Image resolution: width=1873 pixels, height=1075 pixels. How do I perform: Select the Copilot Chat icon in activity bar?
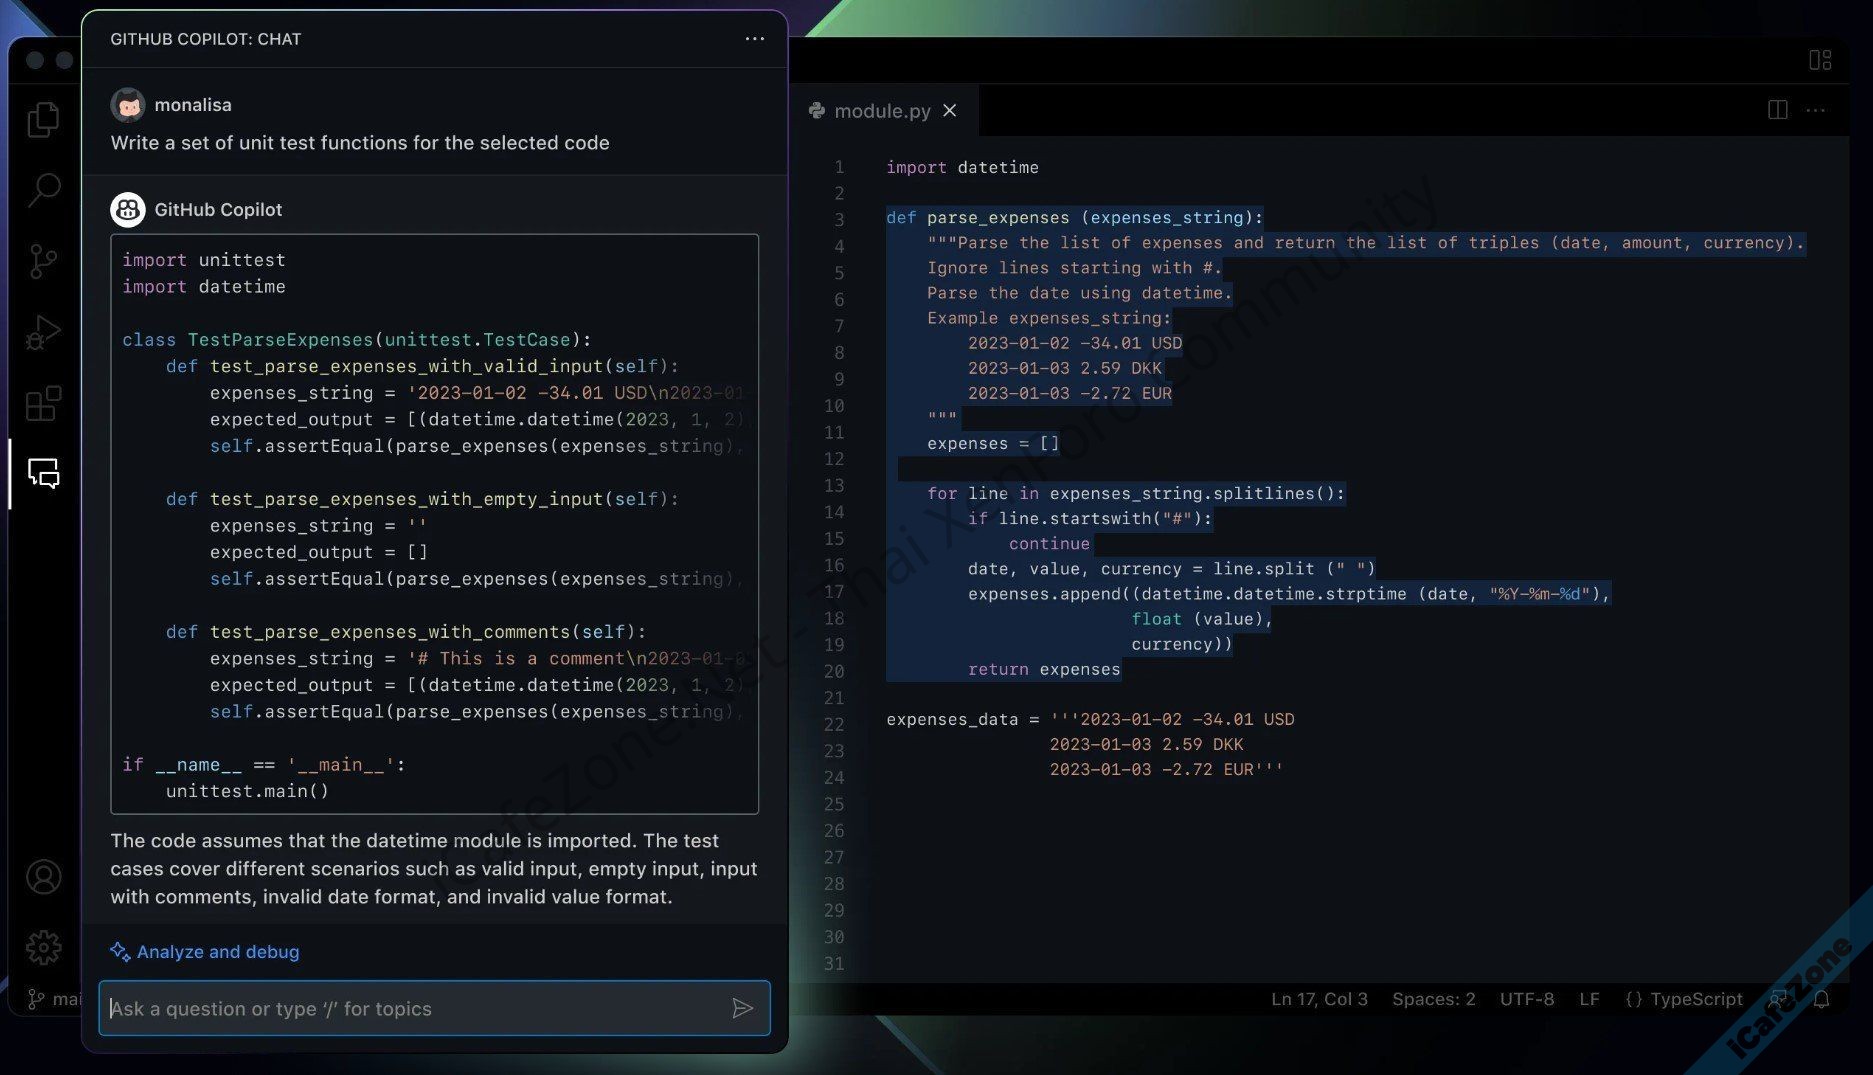pos(44,473)
